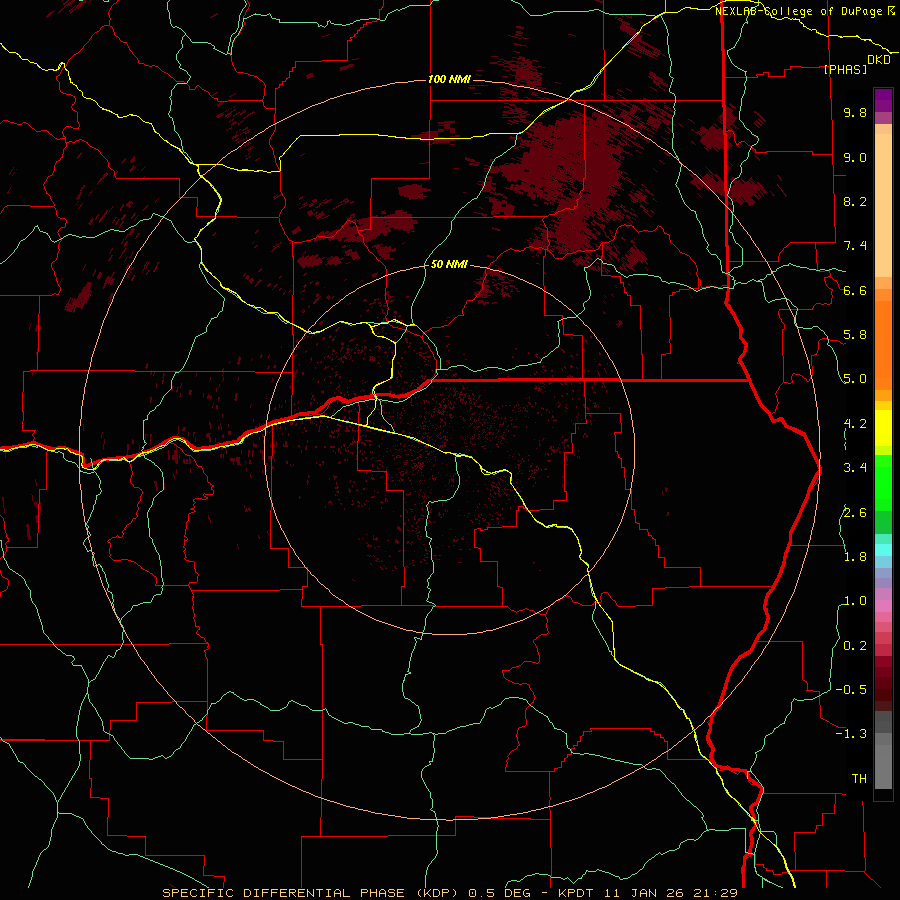Click the 7.4 scale value
The image size is (900, 900).
coord(855,246)
